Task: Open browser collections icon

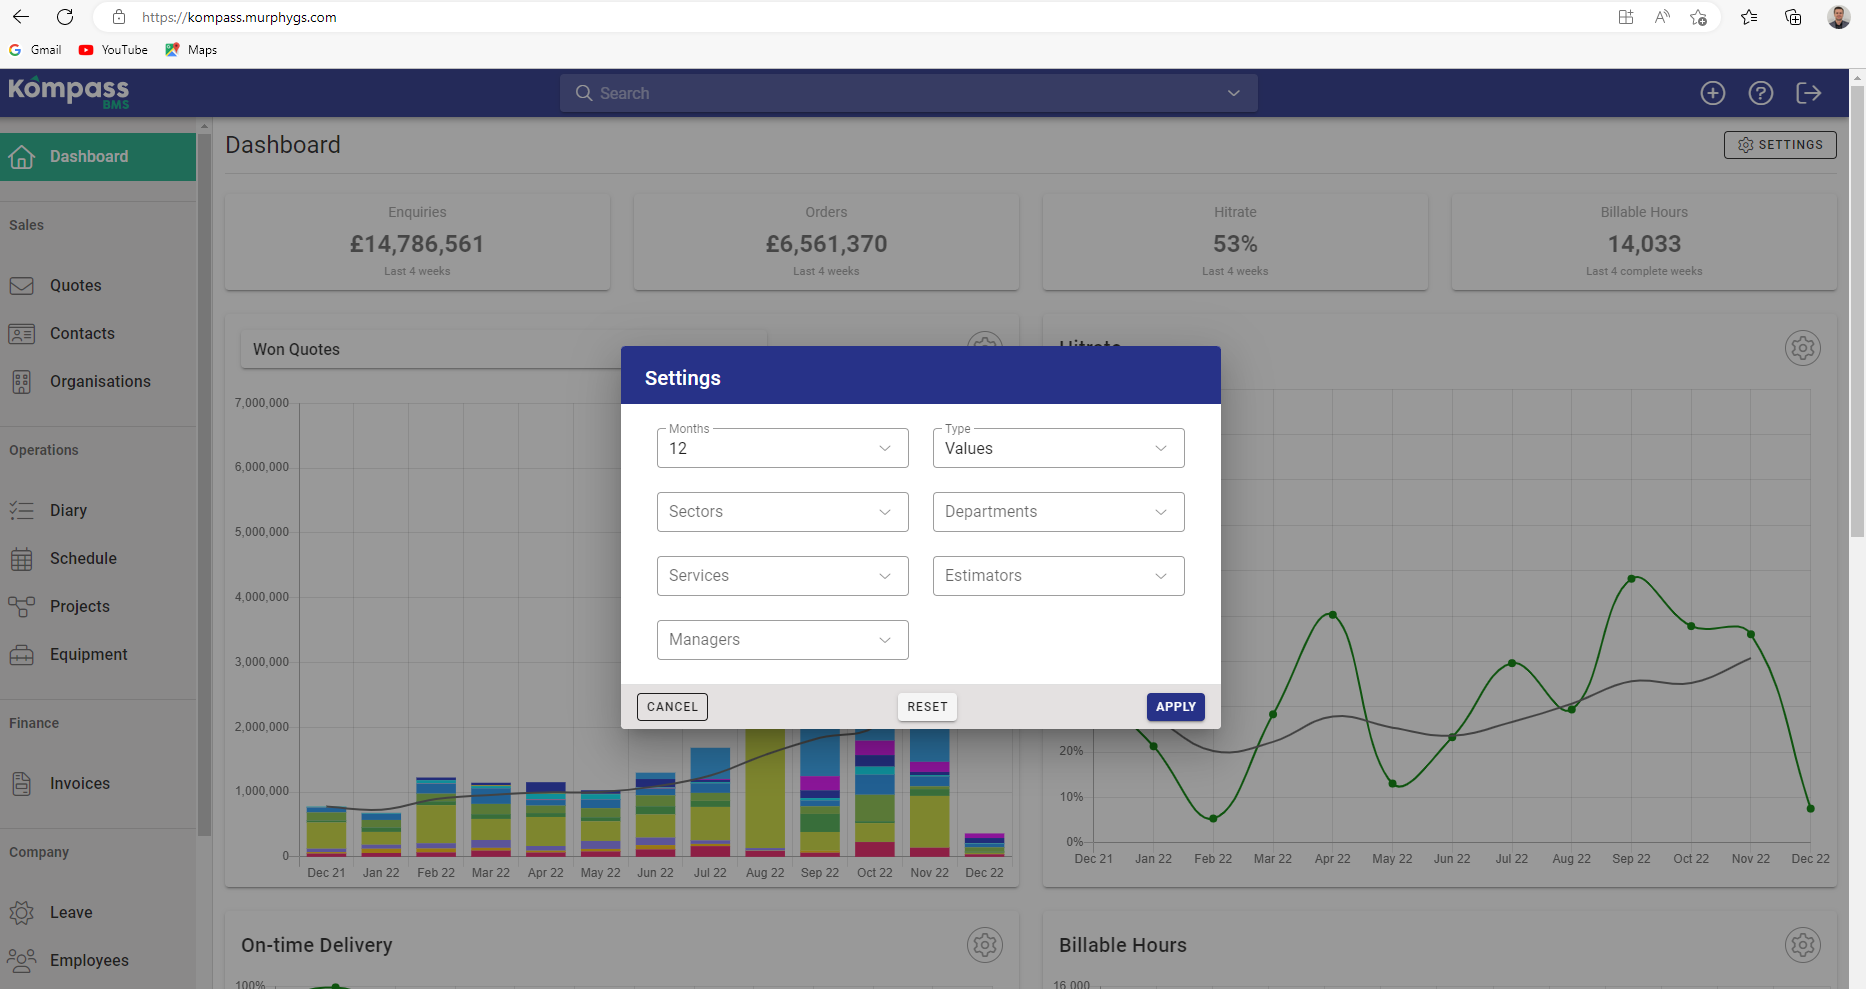Action: [x=1793, y=17]
